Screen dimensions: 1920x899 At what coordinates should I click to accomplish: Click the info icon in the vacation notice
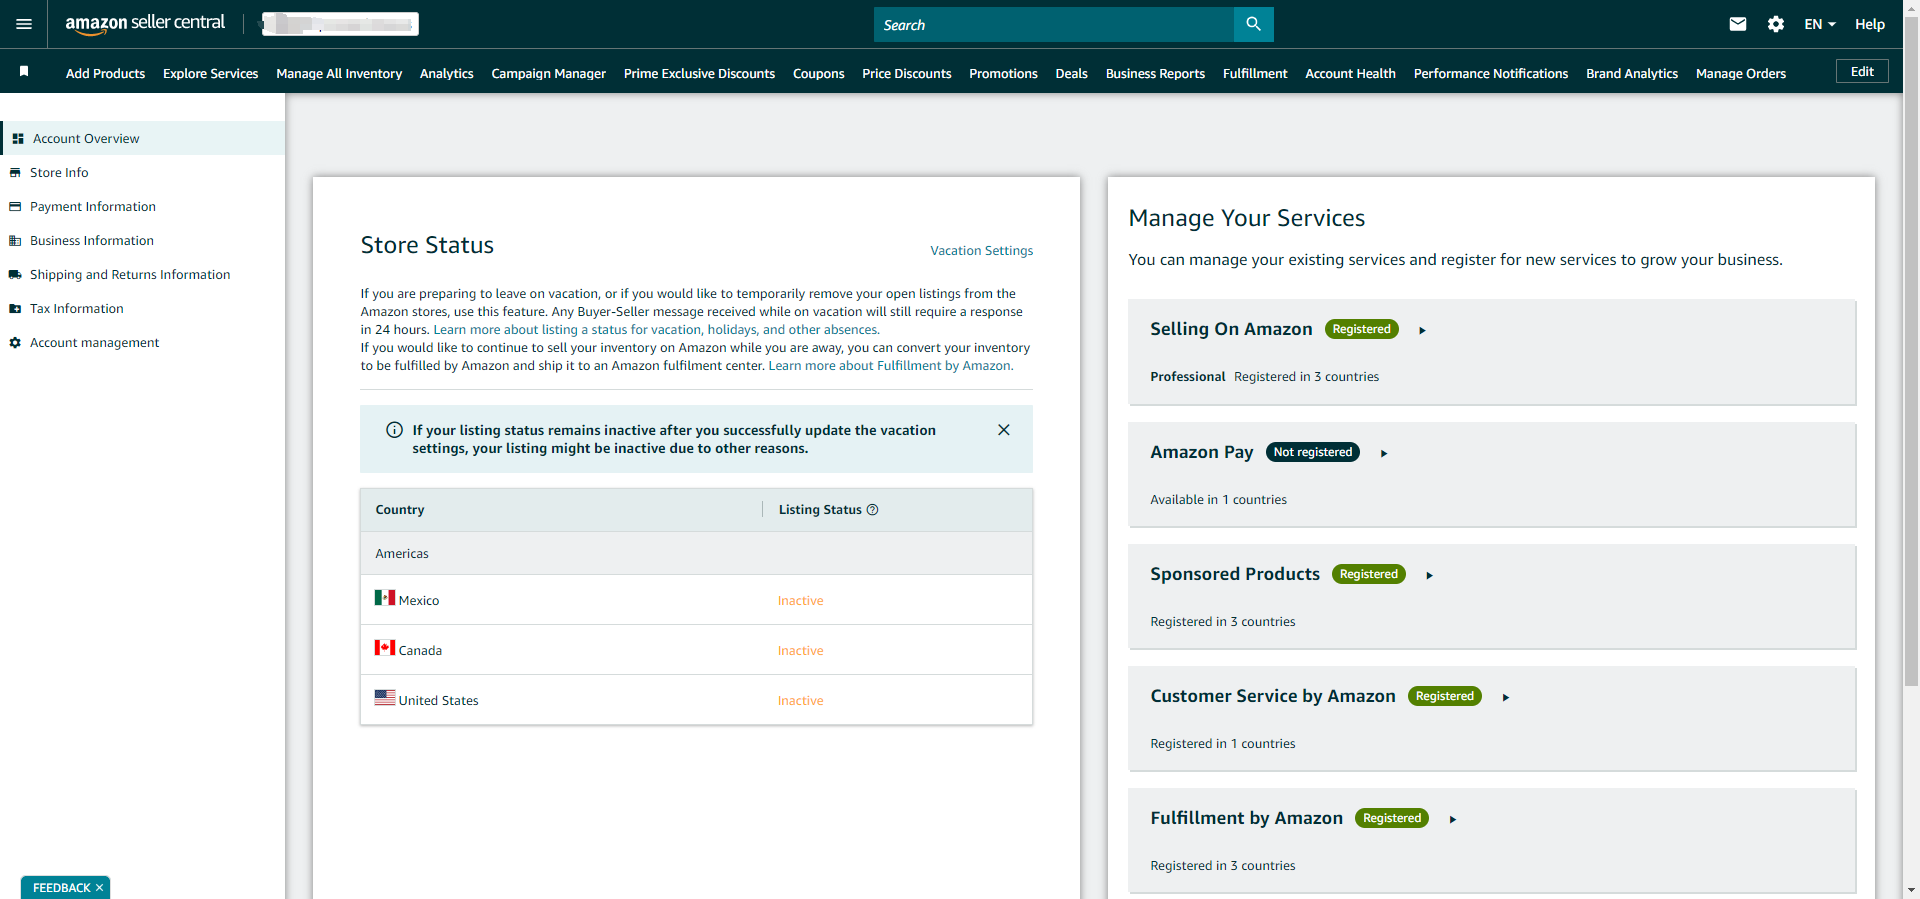395,430
